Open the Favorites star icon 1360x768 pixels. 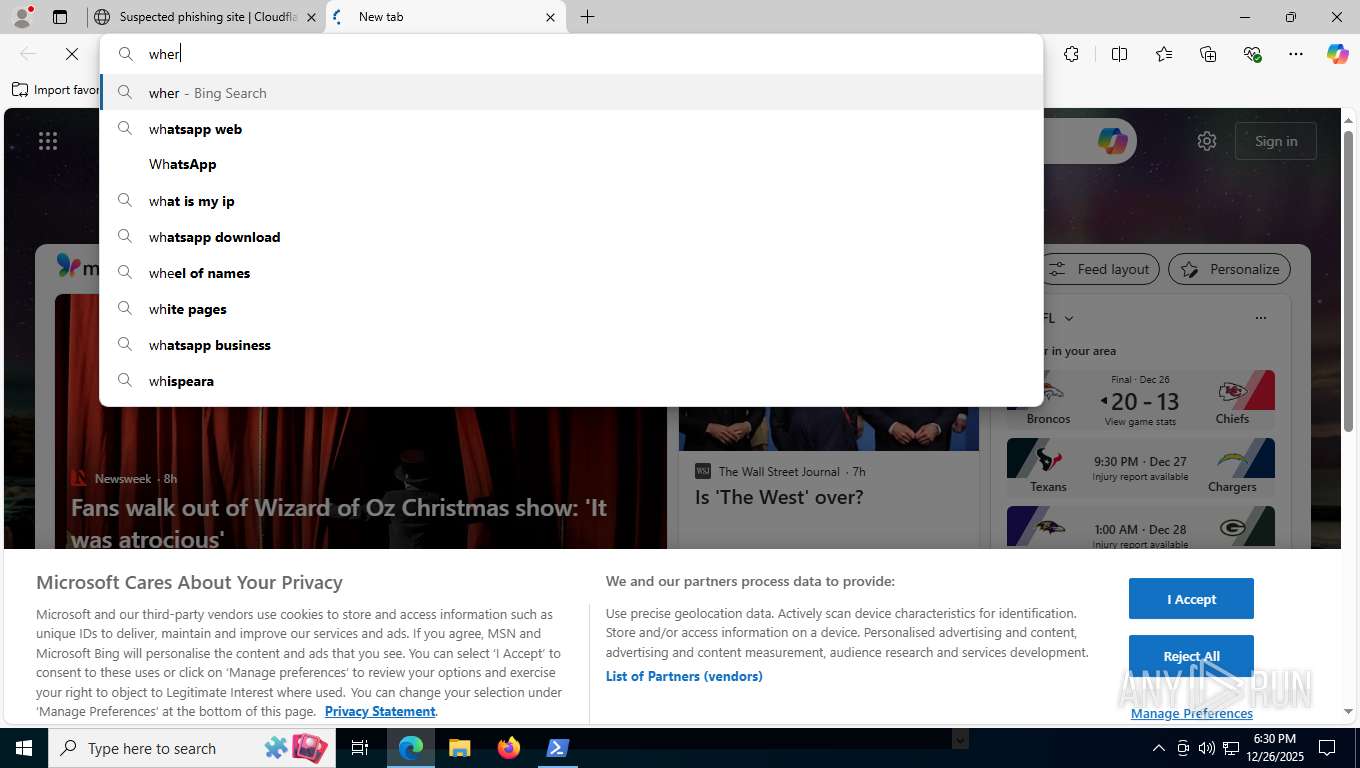1164,54
